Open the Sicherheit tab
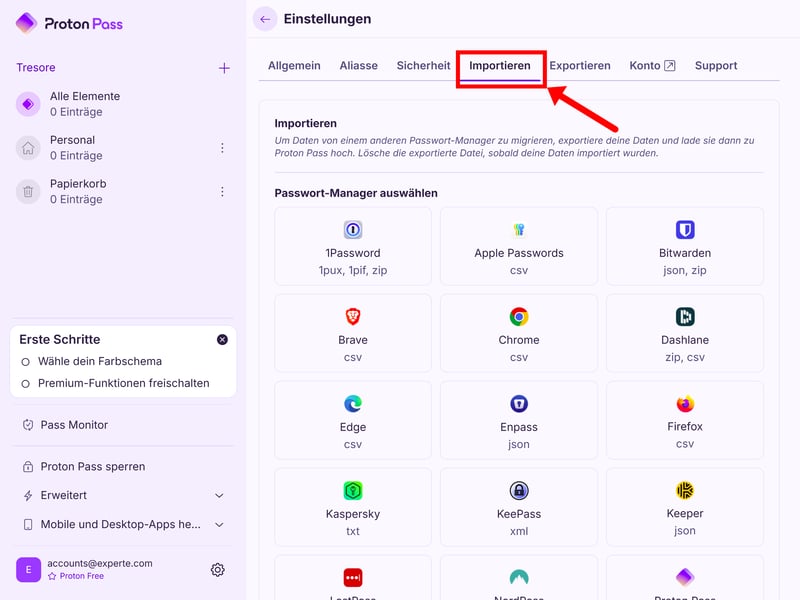 point(423,66)
